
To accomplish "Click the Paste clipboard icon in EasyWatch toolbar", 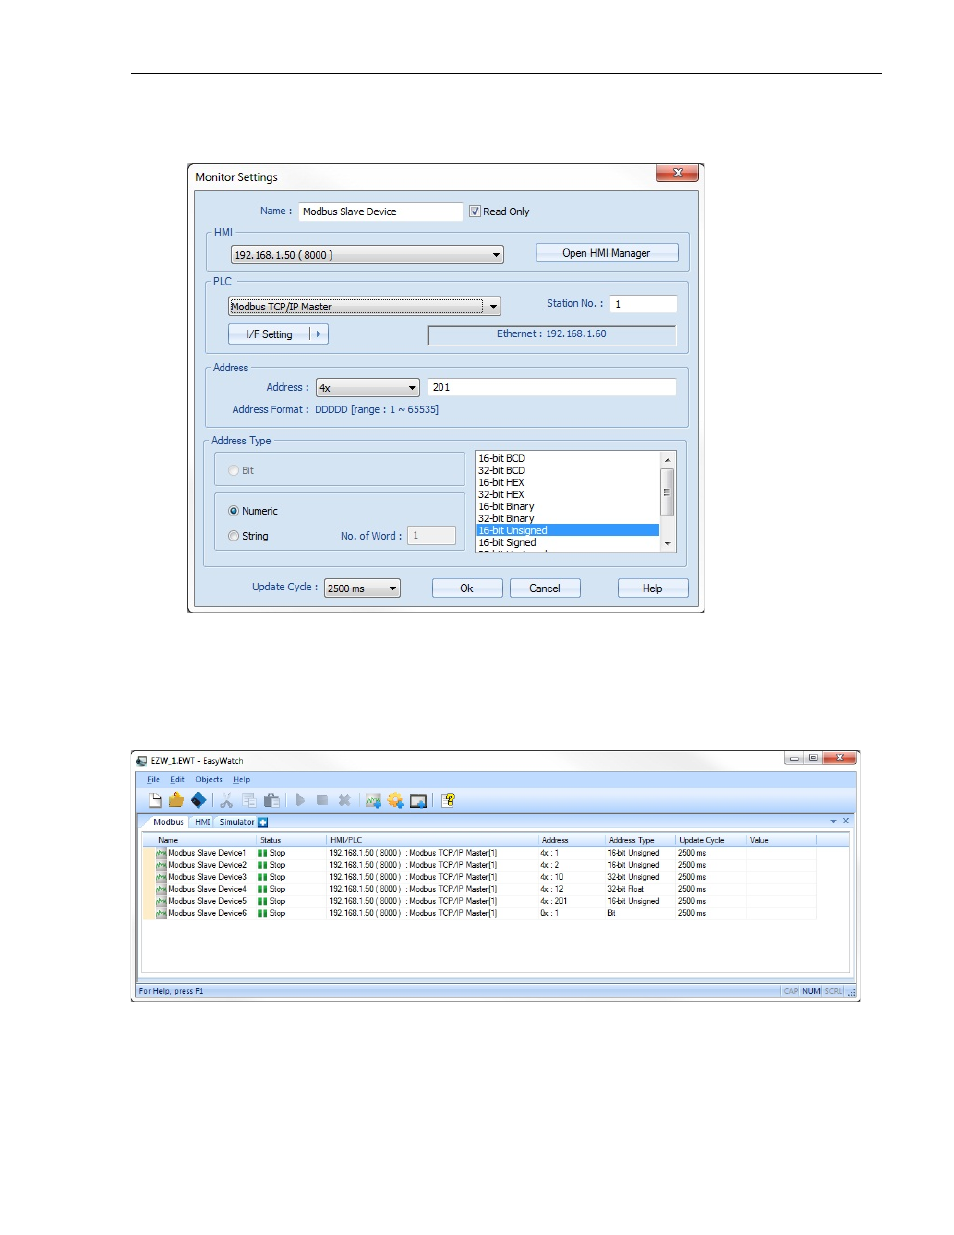I will pos(271,800).
